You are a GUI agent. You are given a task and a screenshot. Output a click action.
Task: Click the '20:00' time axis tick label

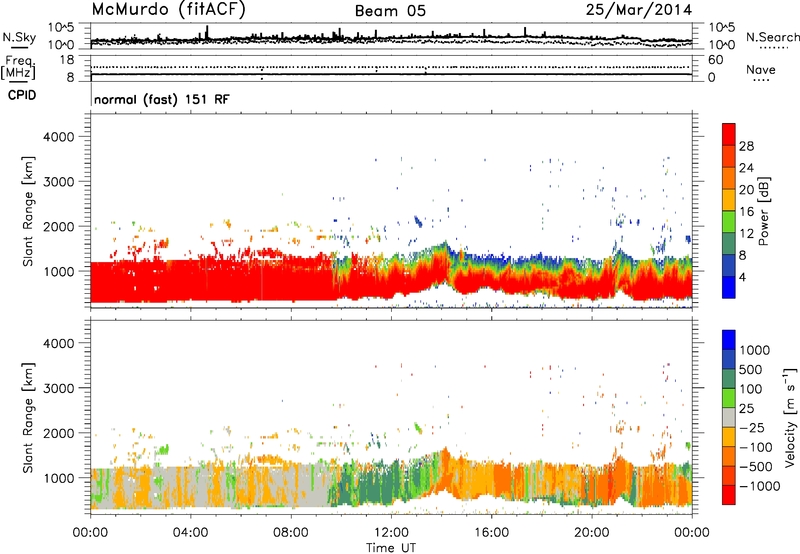click(592, 533)
